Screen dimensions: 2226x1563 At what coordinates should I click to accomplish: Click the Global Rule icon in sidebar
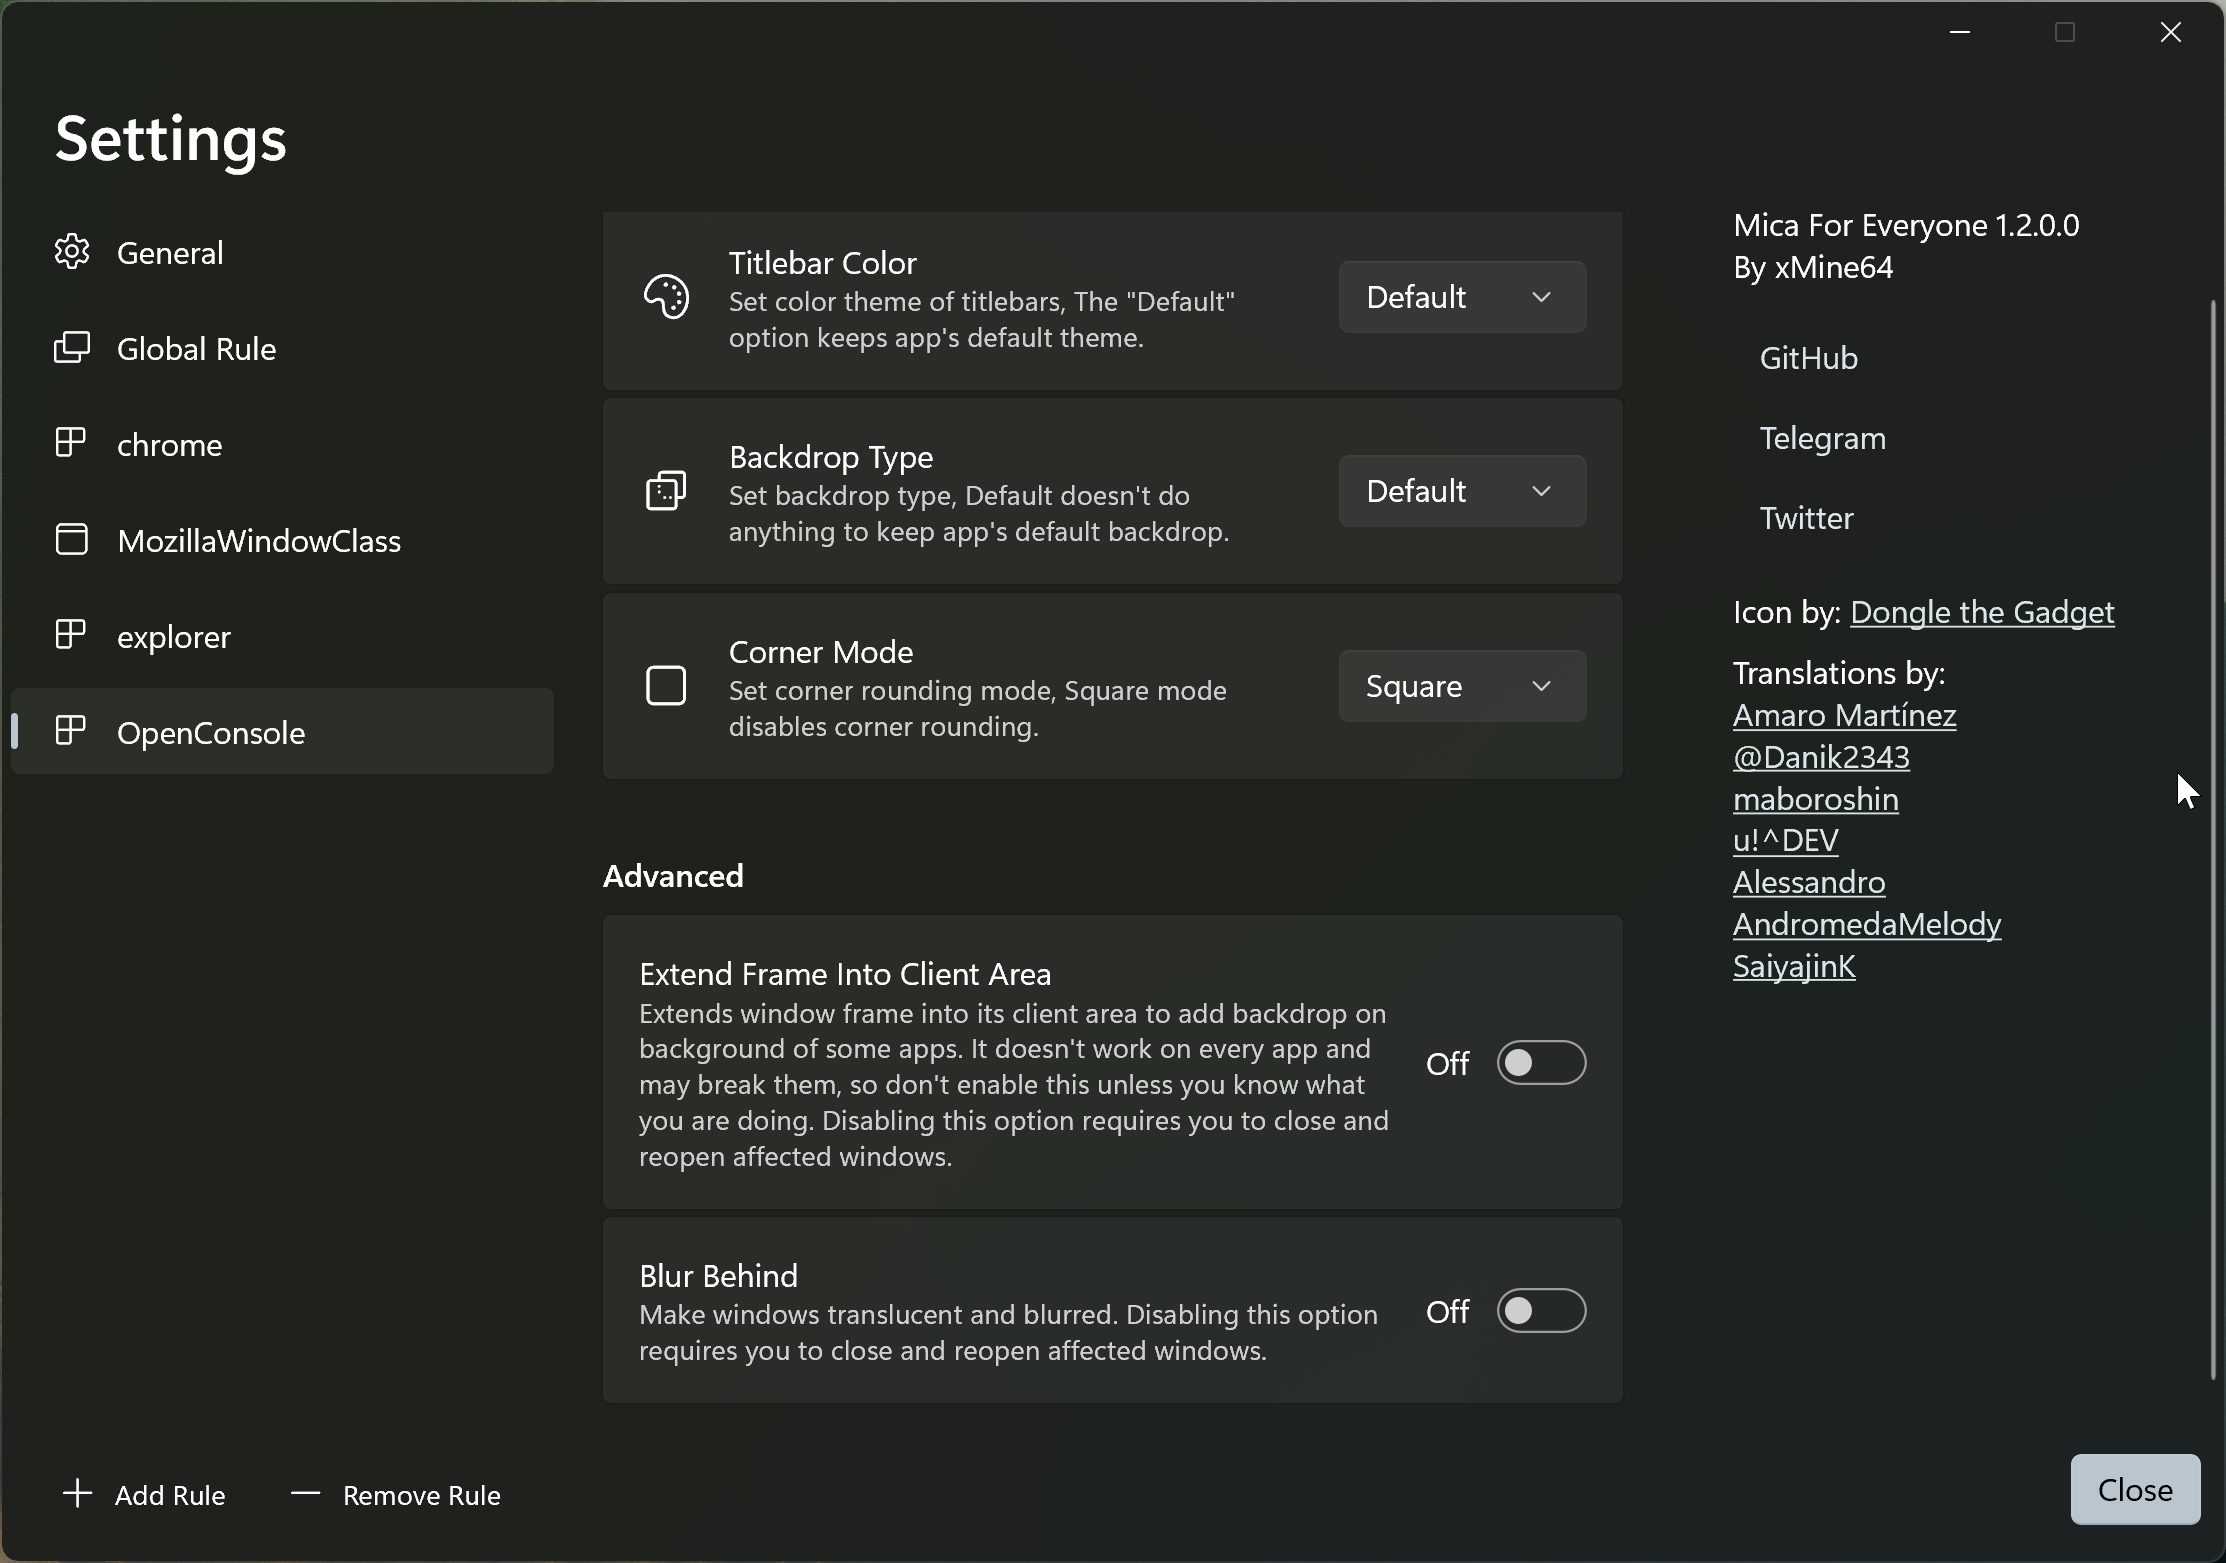(x=71, y=347)
